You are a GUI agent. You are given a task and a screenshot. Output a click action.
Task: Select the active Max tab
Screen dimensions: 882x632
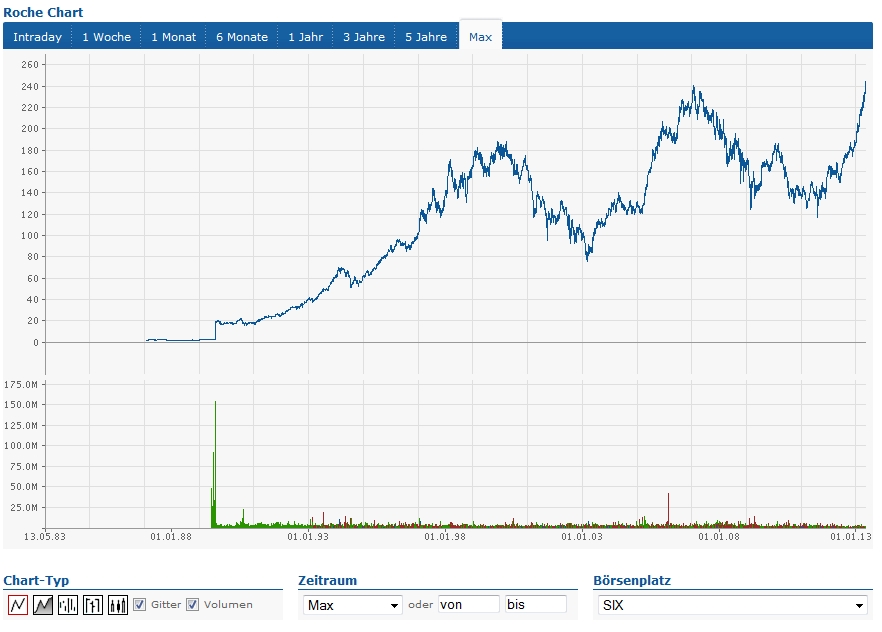pos(480,36)
